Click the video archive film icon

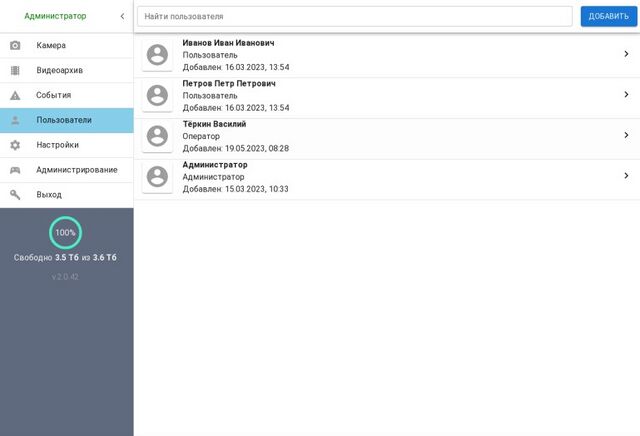tap(15, 70)
